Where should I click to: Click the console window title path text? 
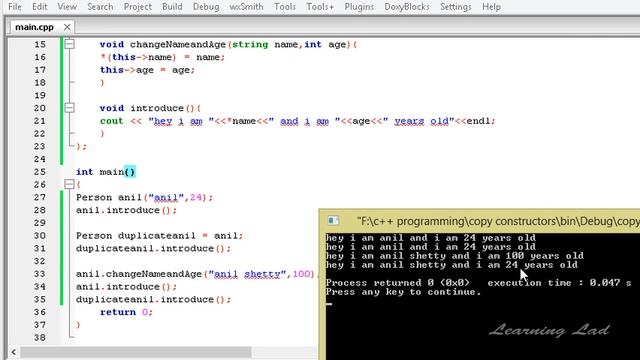pos(498,221)
